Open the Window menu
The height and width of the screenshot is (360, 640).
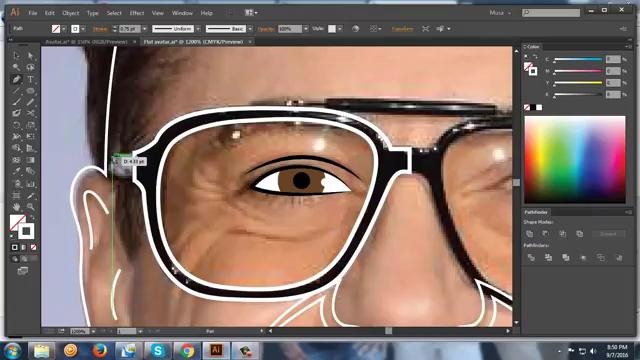click(x=182, y=13)
